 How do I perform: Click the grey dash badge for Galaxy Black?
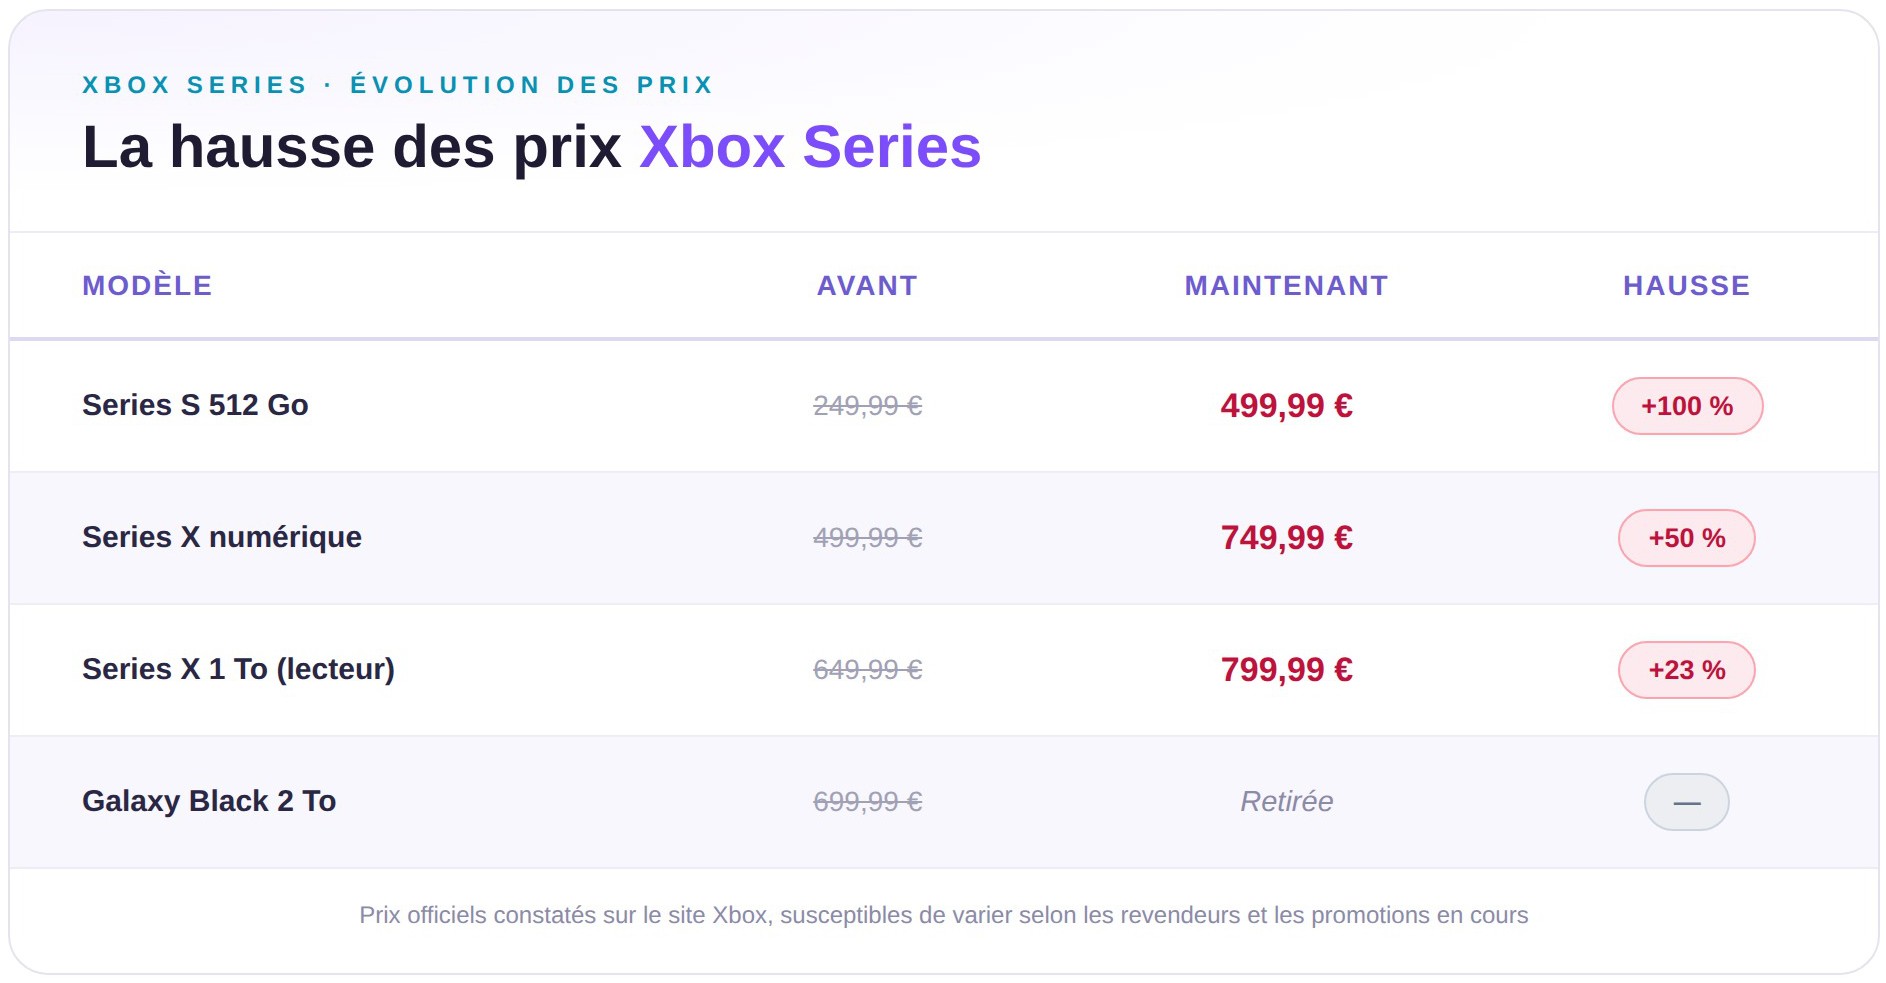(1687, 802)
